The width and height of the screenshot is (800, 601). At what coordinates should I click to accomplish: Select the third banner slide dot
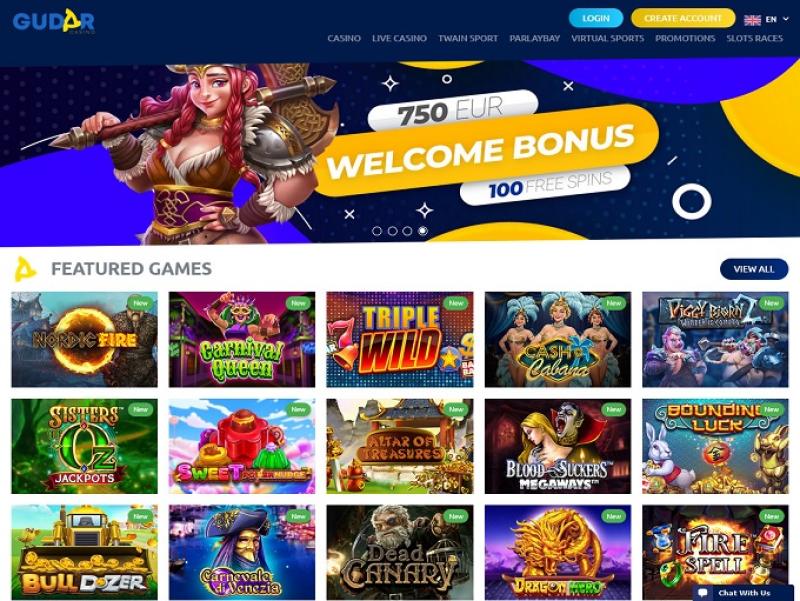407,231
